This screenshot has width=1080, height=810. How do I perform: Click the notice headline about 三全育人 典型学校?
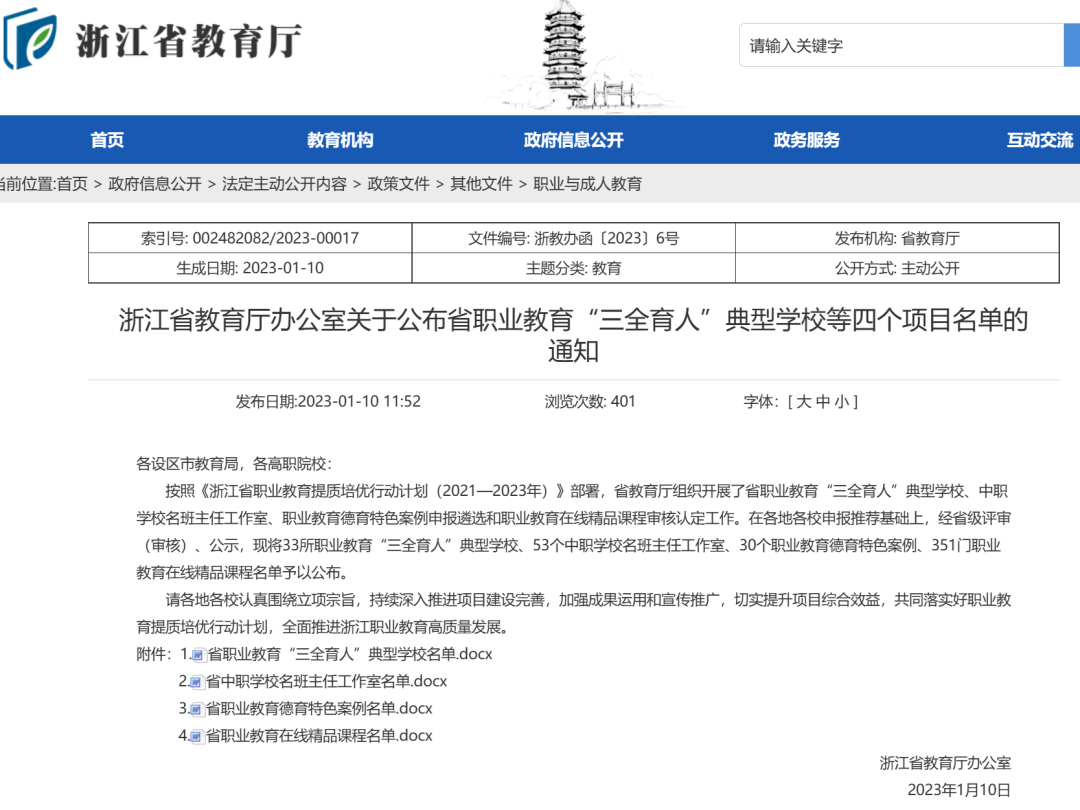click(573, 335)
